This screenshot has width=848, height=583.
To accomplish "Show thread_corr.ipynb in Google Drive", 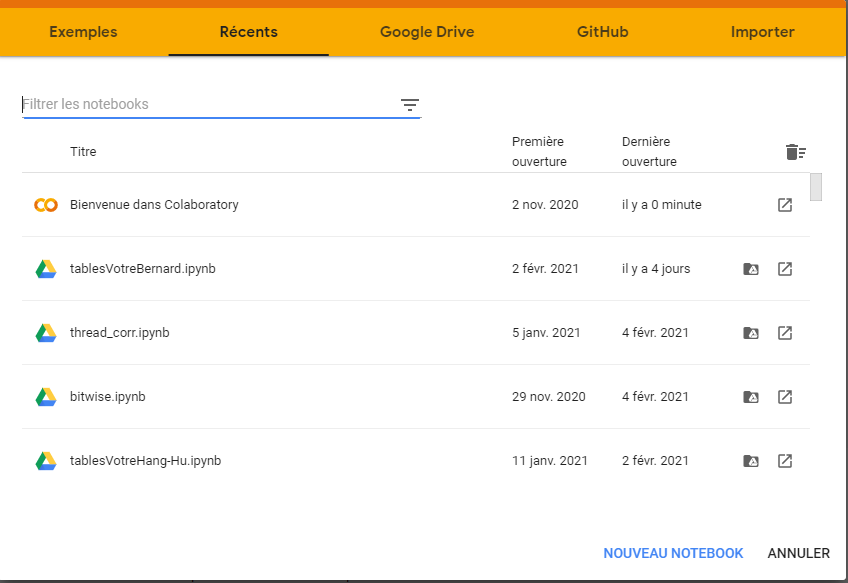I will (x=751, y=333).
